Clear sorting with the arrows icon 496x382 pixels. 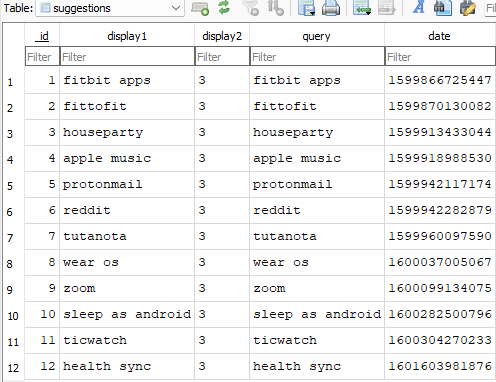[x=276, y=8]
